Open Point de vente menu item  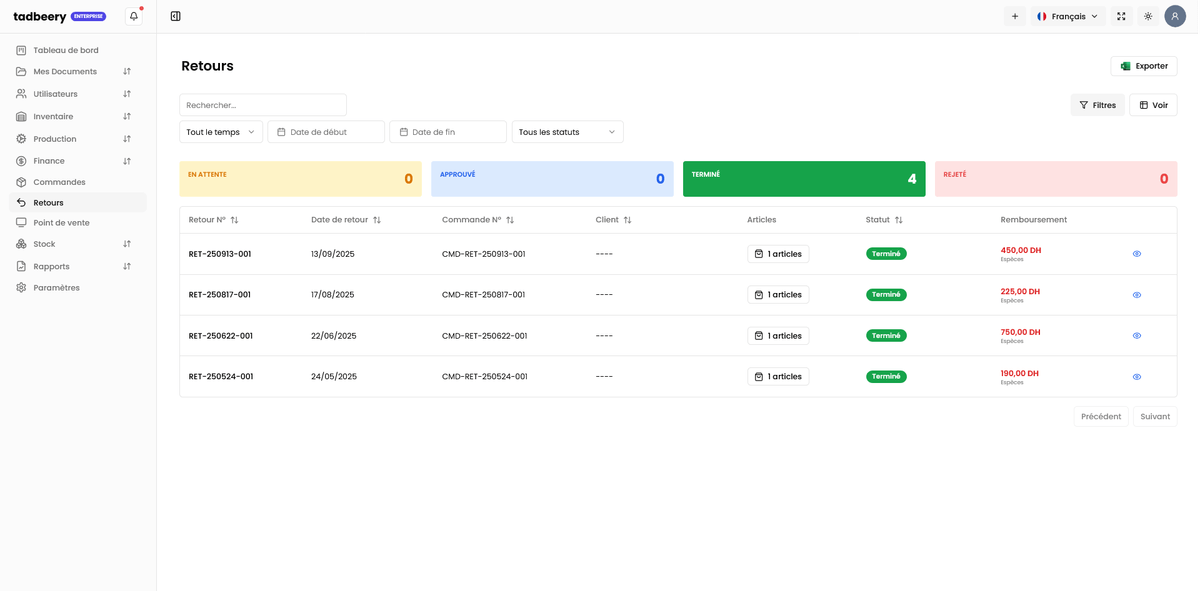click(61, 223)
